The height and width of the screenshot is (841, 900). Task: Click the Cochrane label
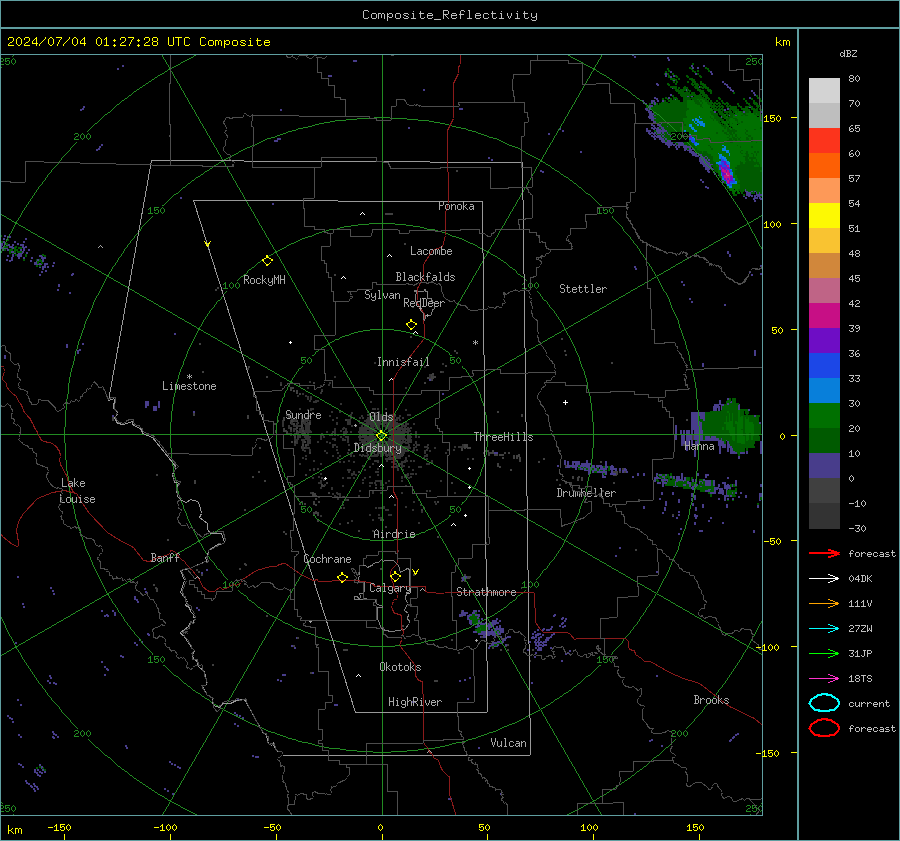(x=327, y=559)
